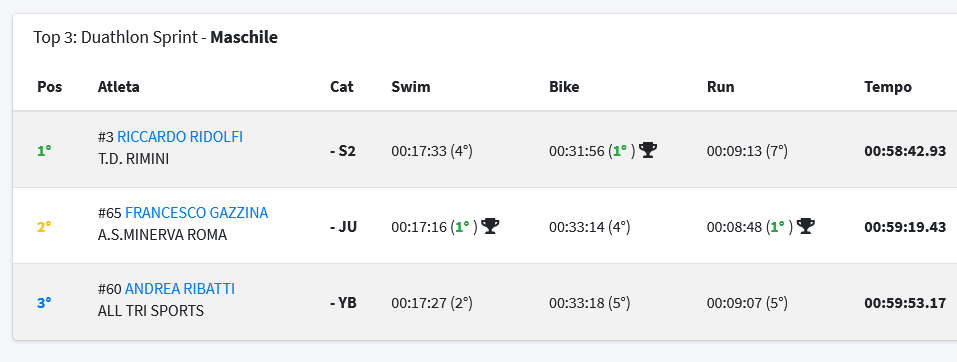Click the Atleta column header

point(118,87)
